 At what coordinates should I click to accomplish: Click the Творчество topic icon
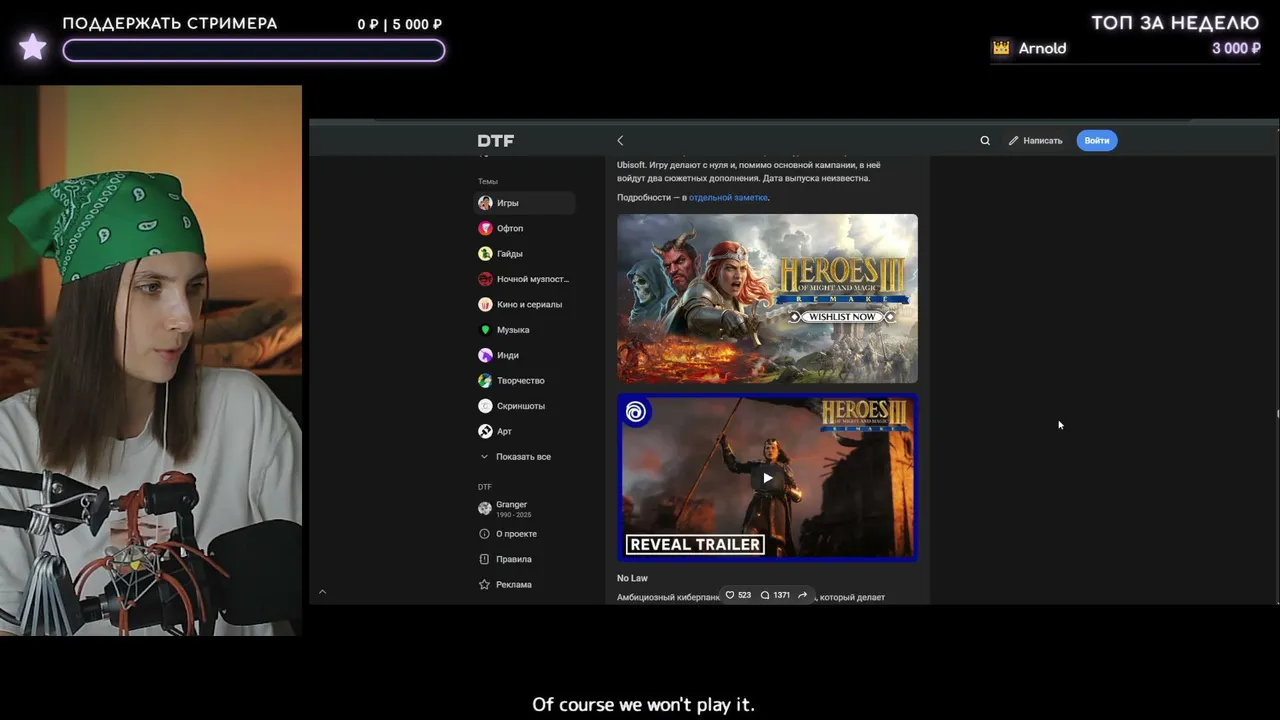pyautogui.click(x=485, y=381)
